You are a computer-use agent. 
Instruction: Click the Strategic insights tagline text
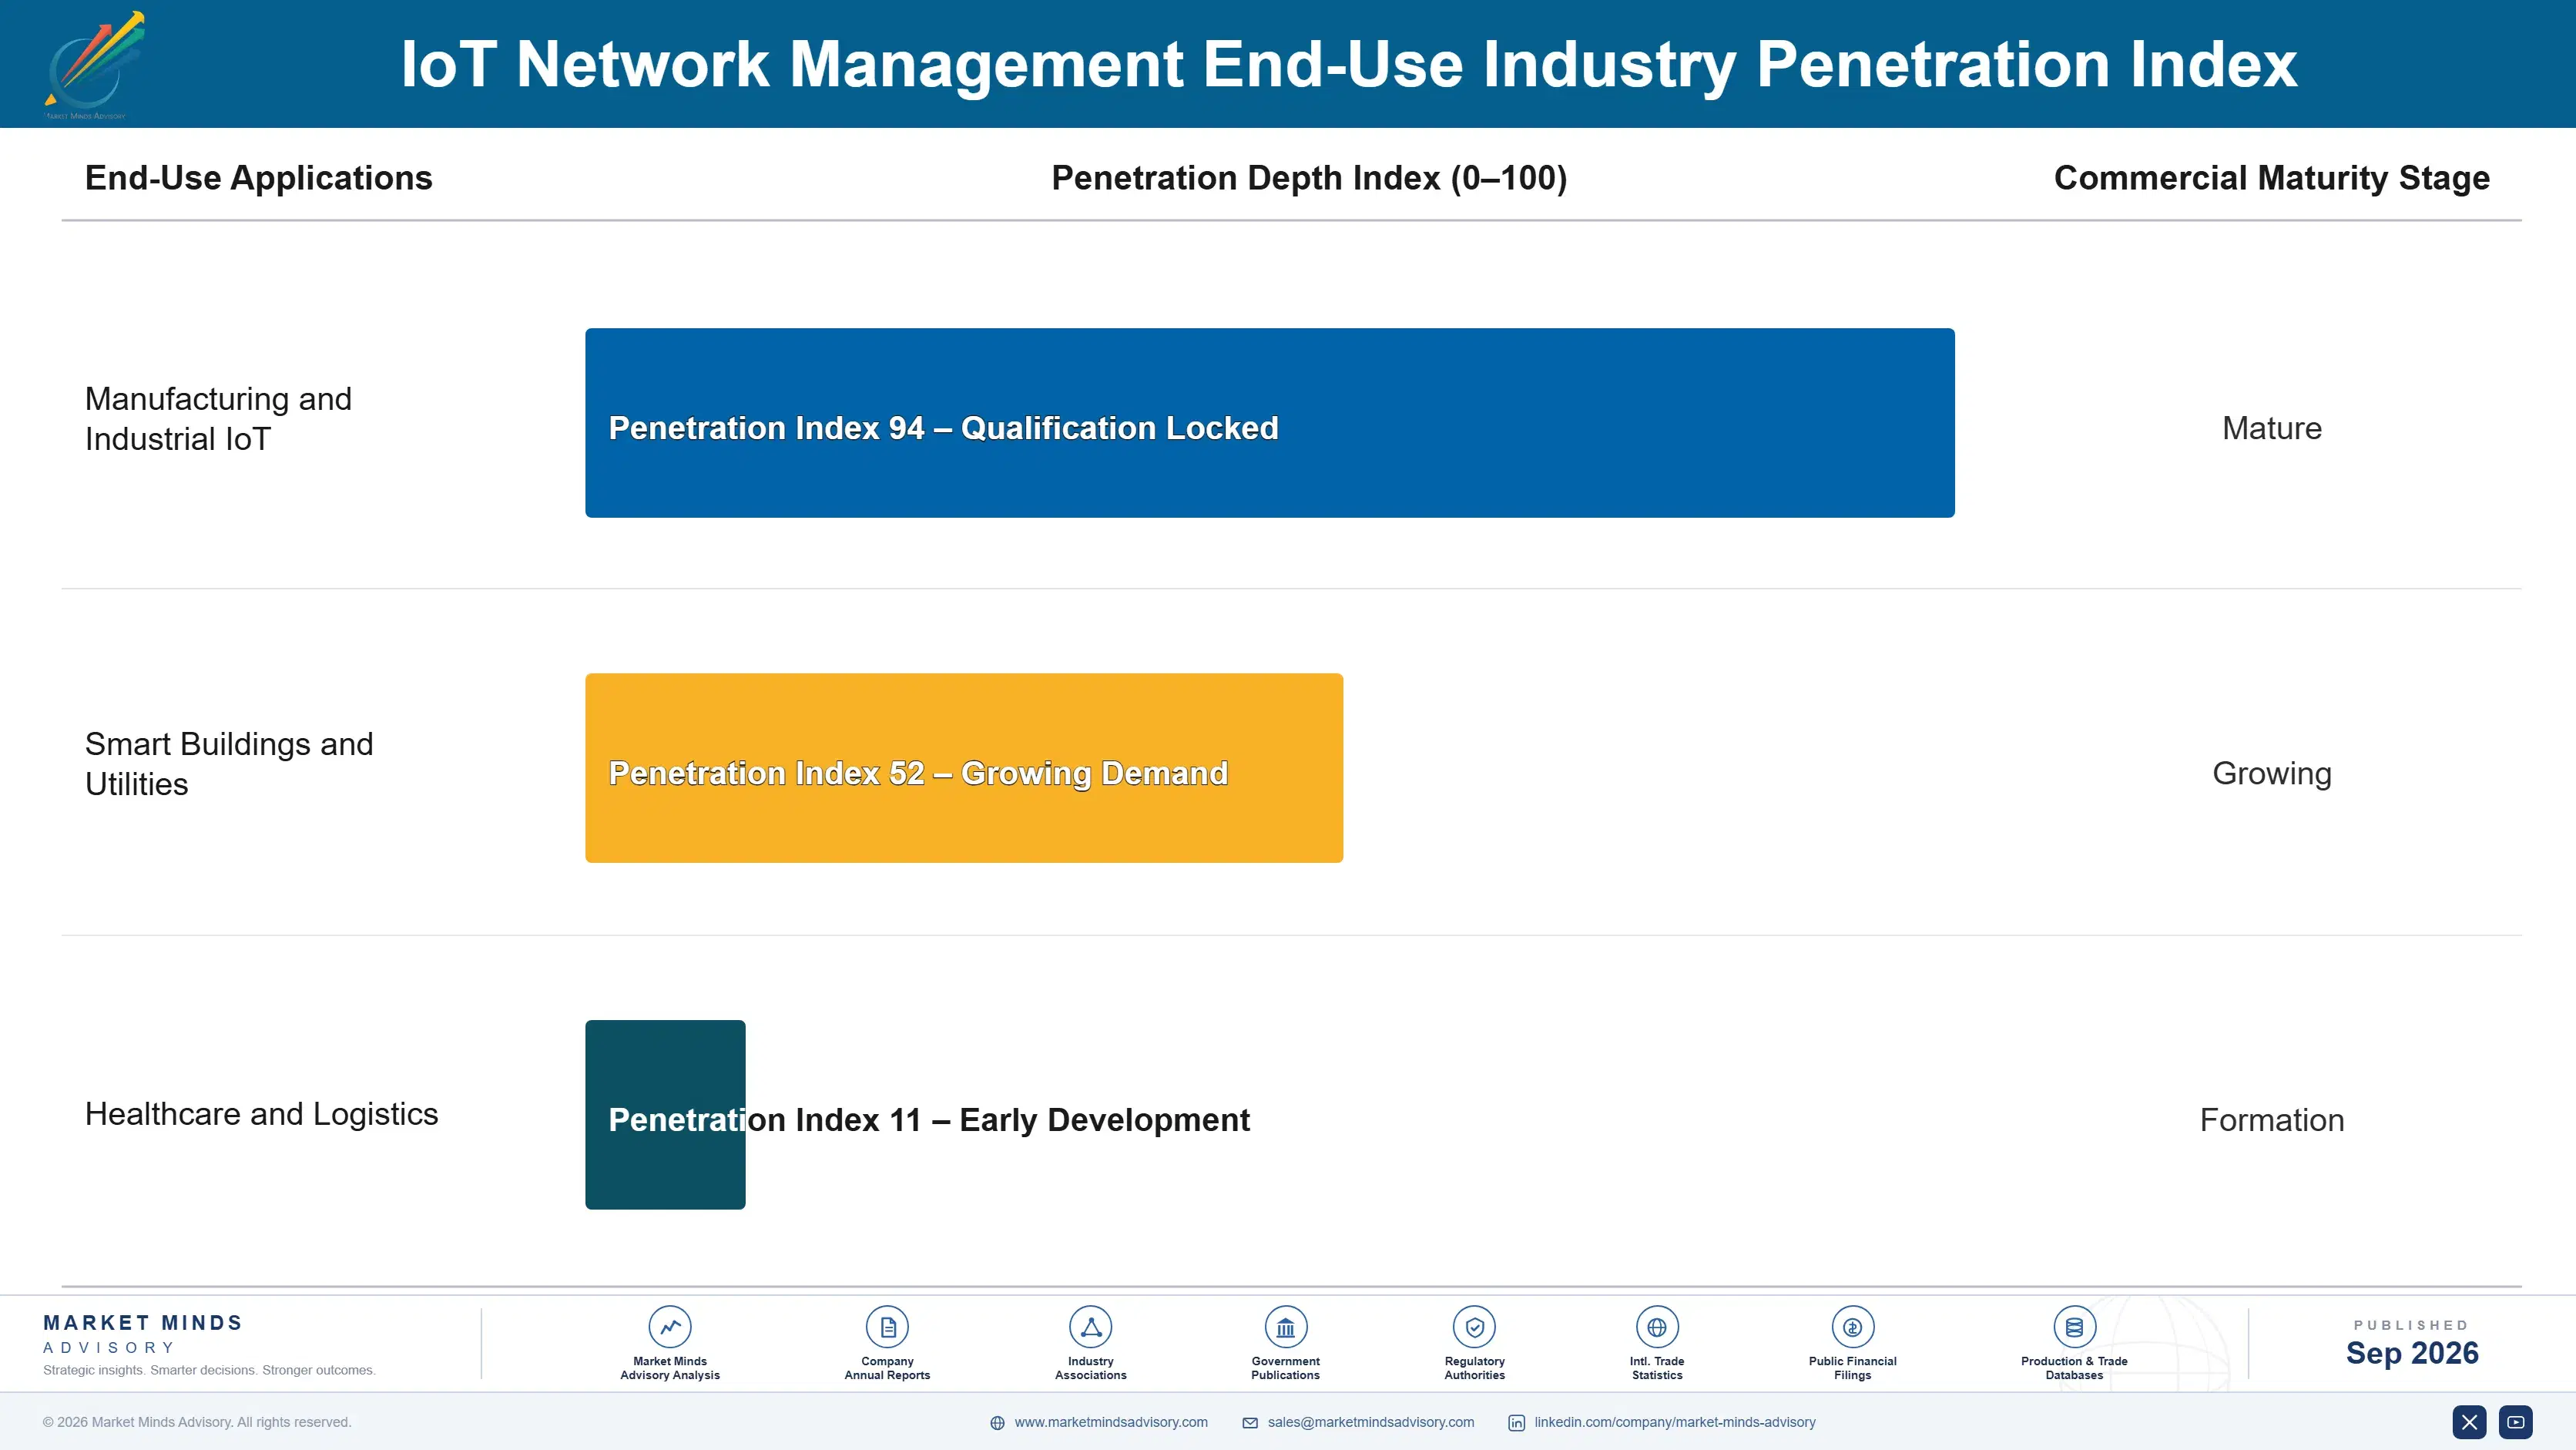pyautogui.click(x=209, y=1370)
